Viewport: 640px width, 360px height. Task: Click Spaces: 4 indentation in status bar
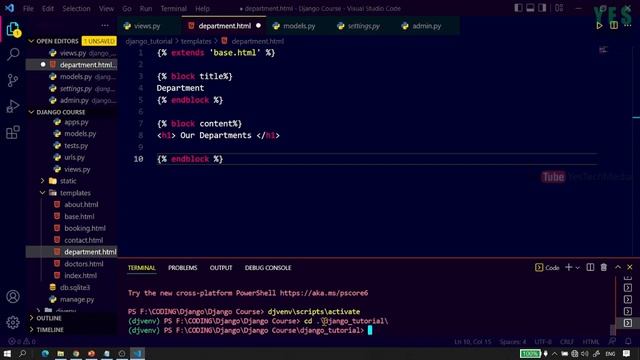(513, 342)
